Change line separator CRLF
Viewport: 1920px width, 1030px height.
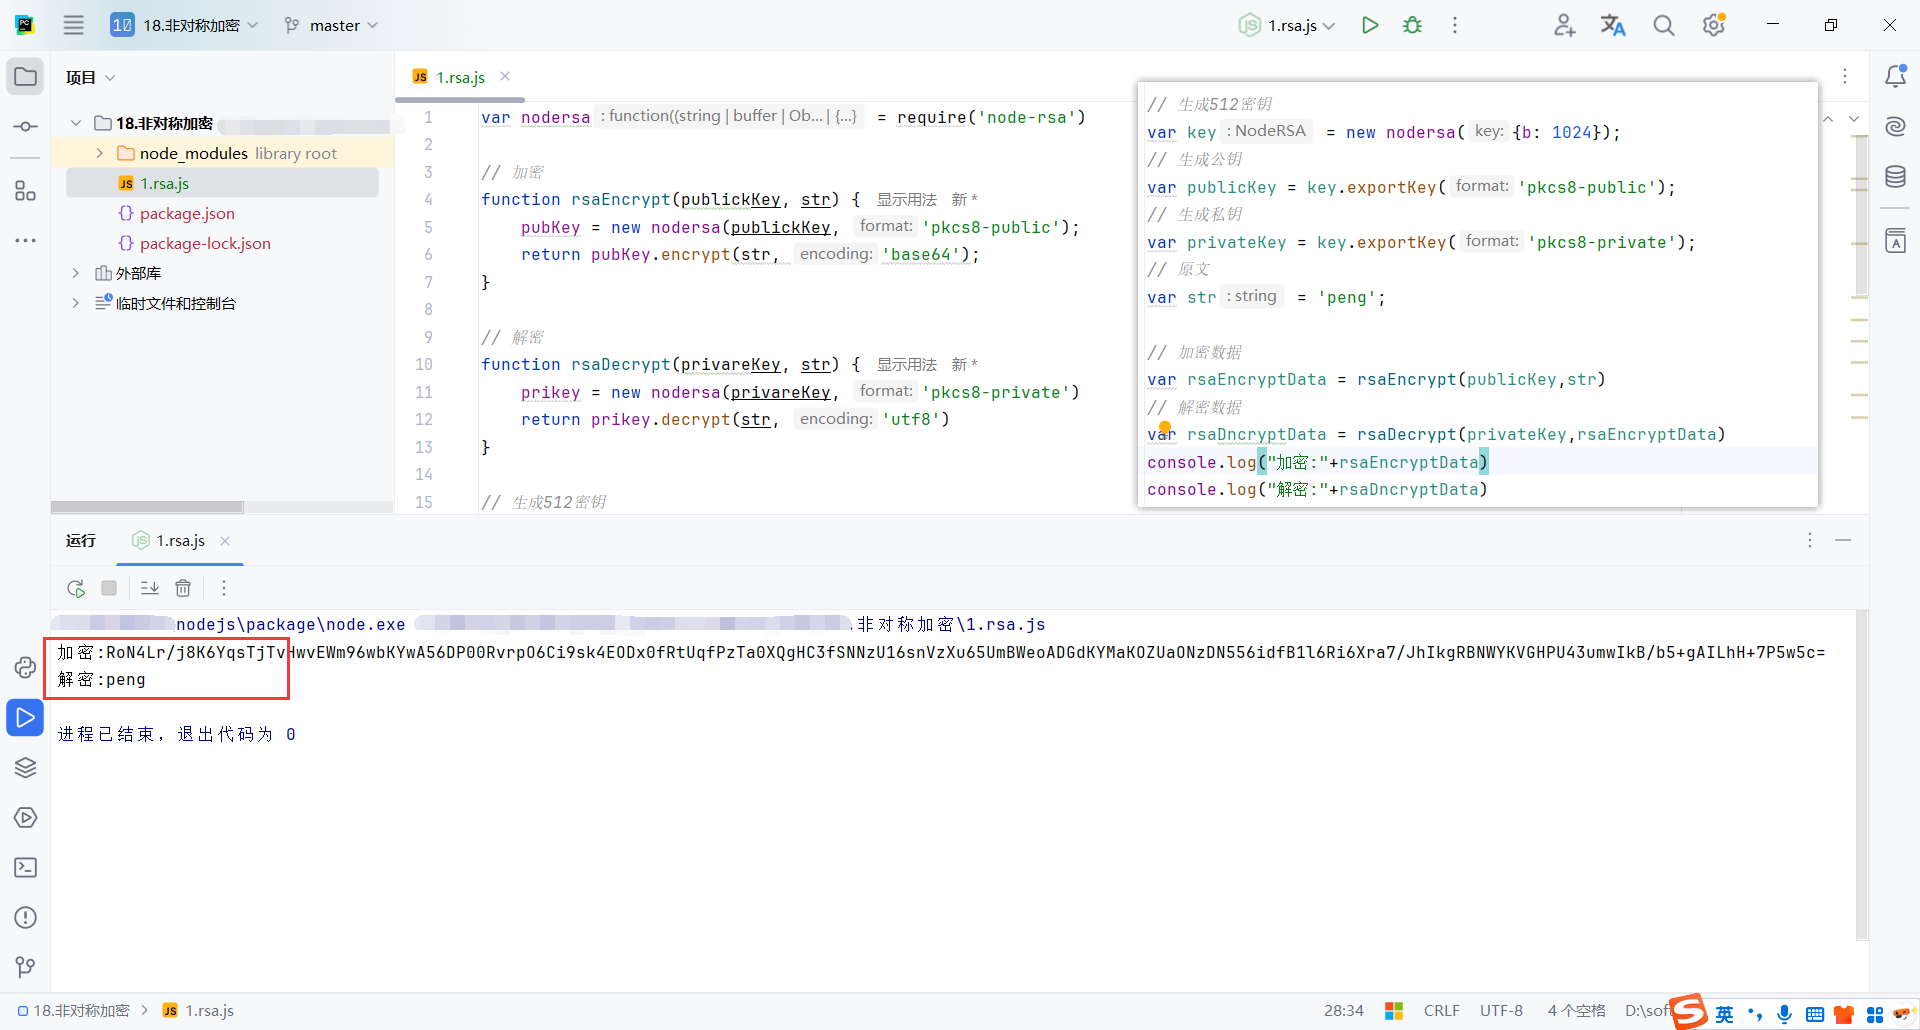(x=1442, y=1011)
